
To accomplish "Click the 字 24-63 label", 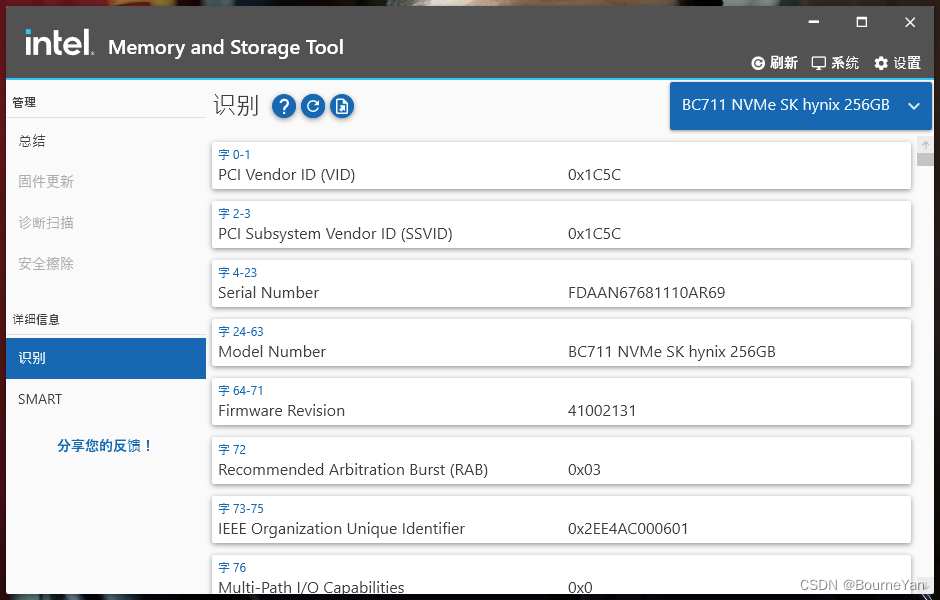I will (240, 331).
